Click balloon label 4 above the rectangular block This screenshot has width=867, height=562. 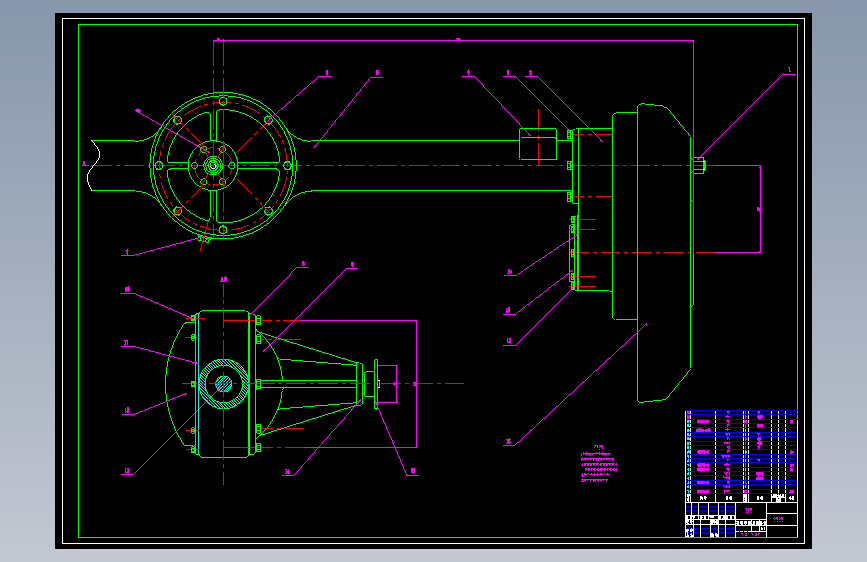click(x=468, y=72)
